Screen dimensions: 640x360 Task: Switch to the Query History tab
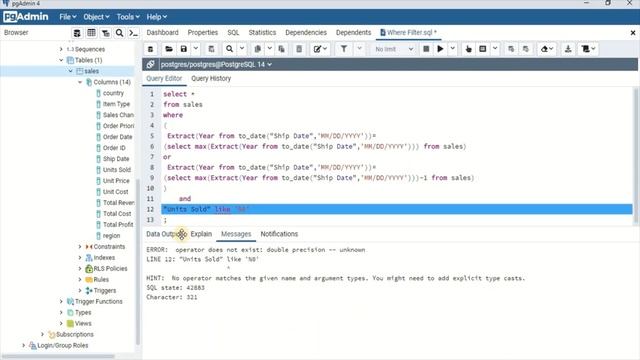(211, 78)
